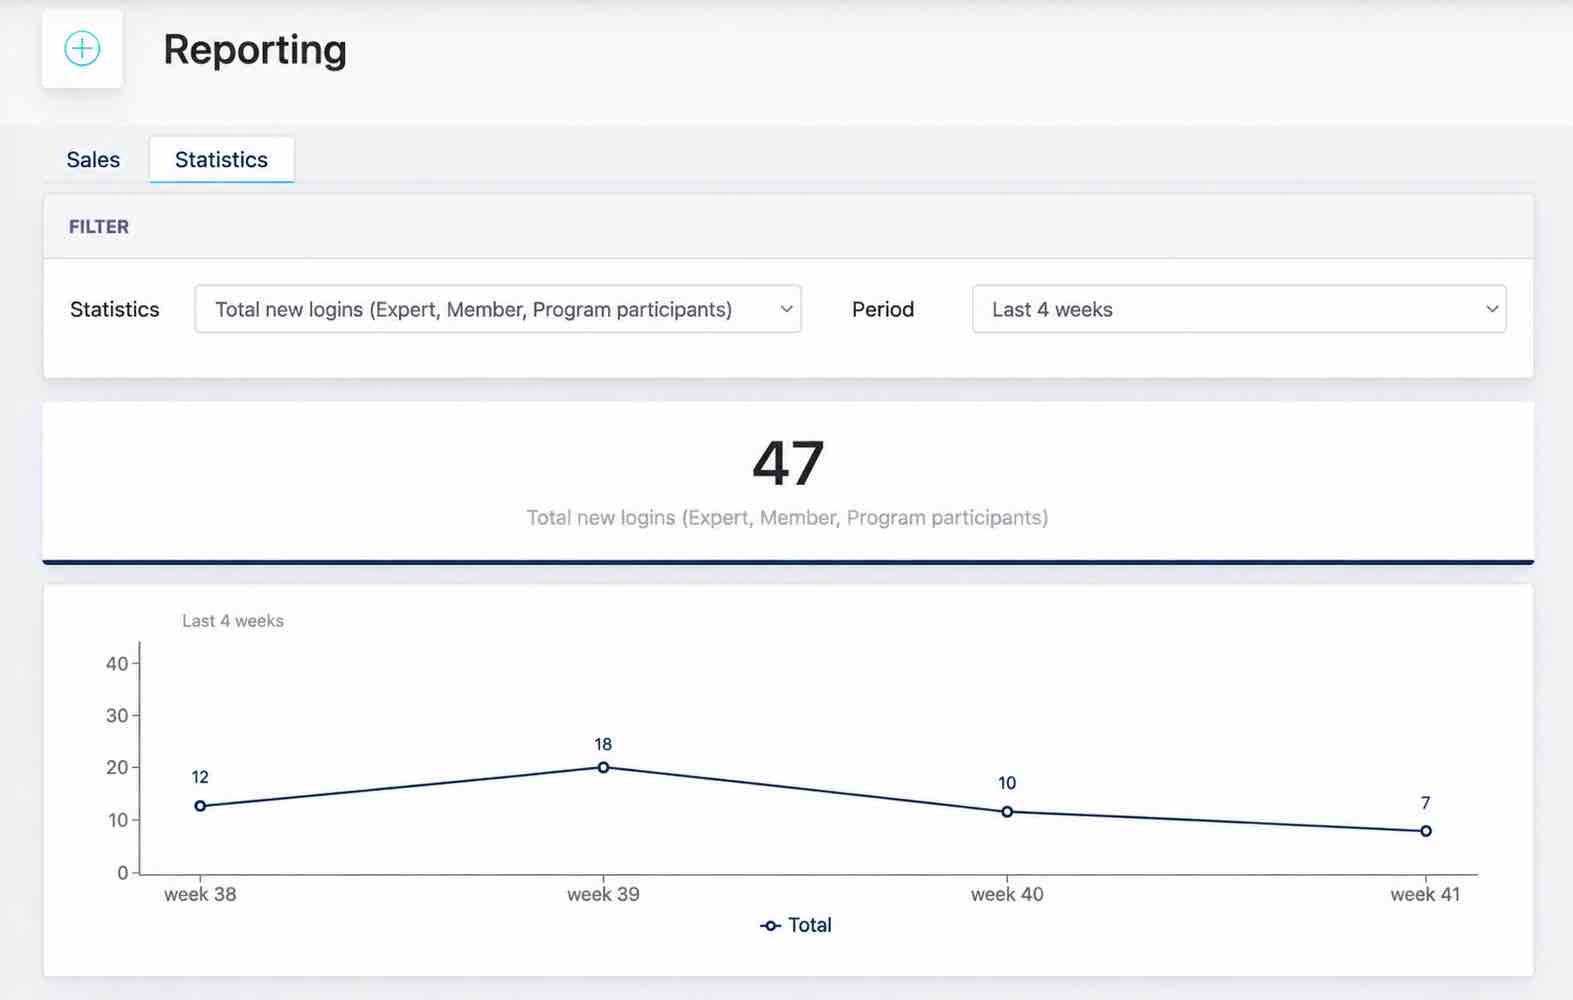Click the 'week 40' axis label

pos(1007,894)
